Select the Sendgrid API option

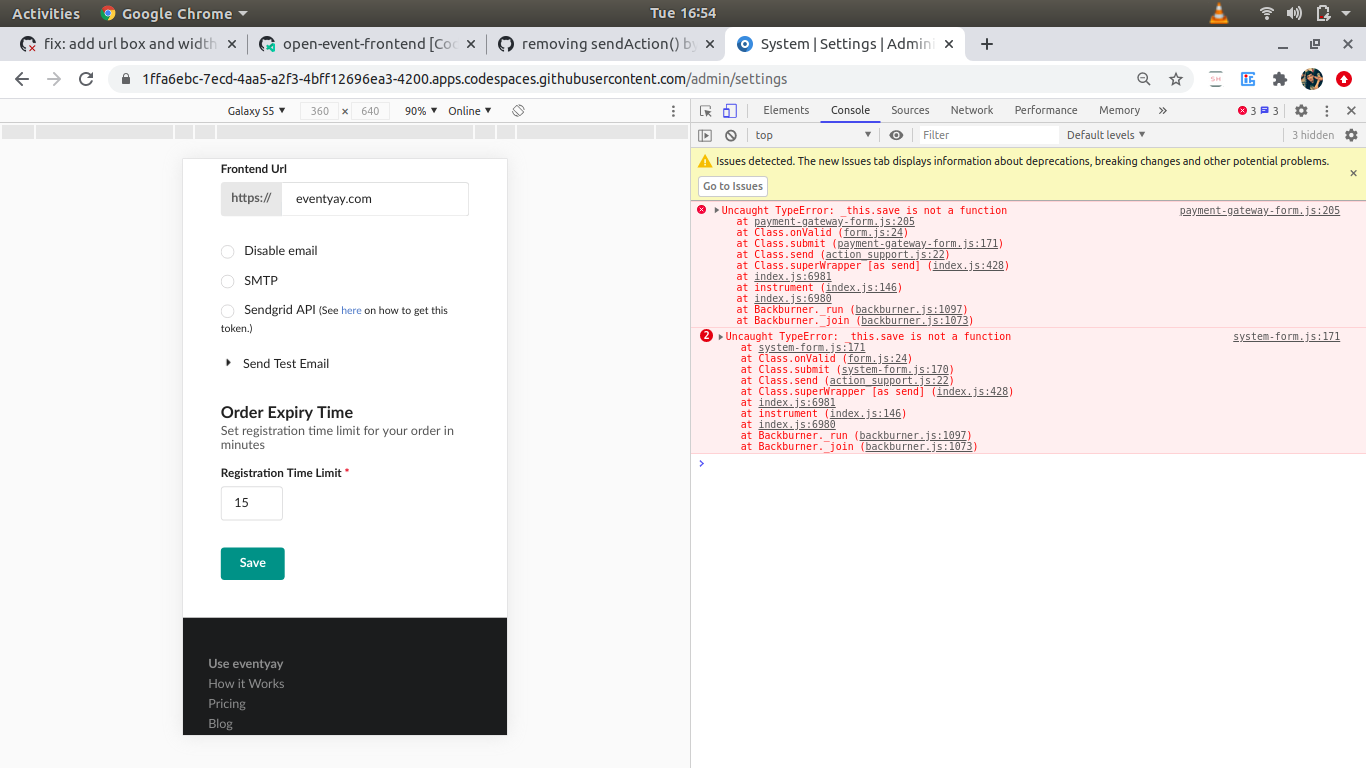click(x=227, y=310)
